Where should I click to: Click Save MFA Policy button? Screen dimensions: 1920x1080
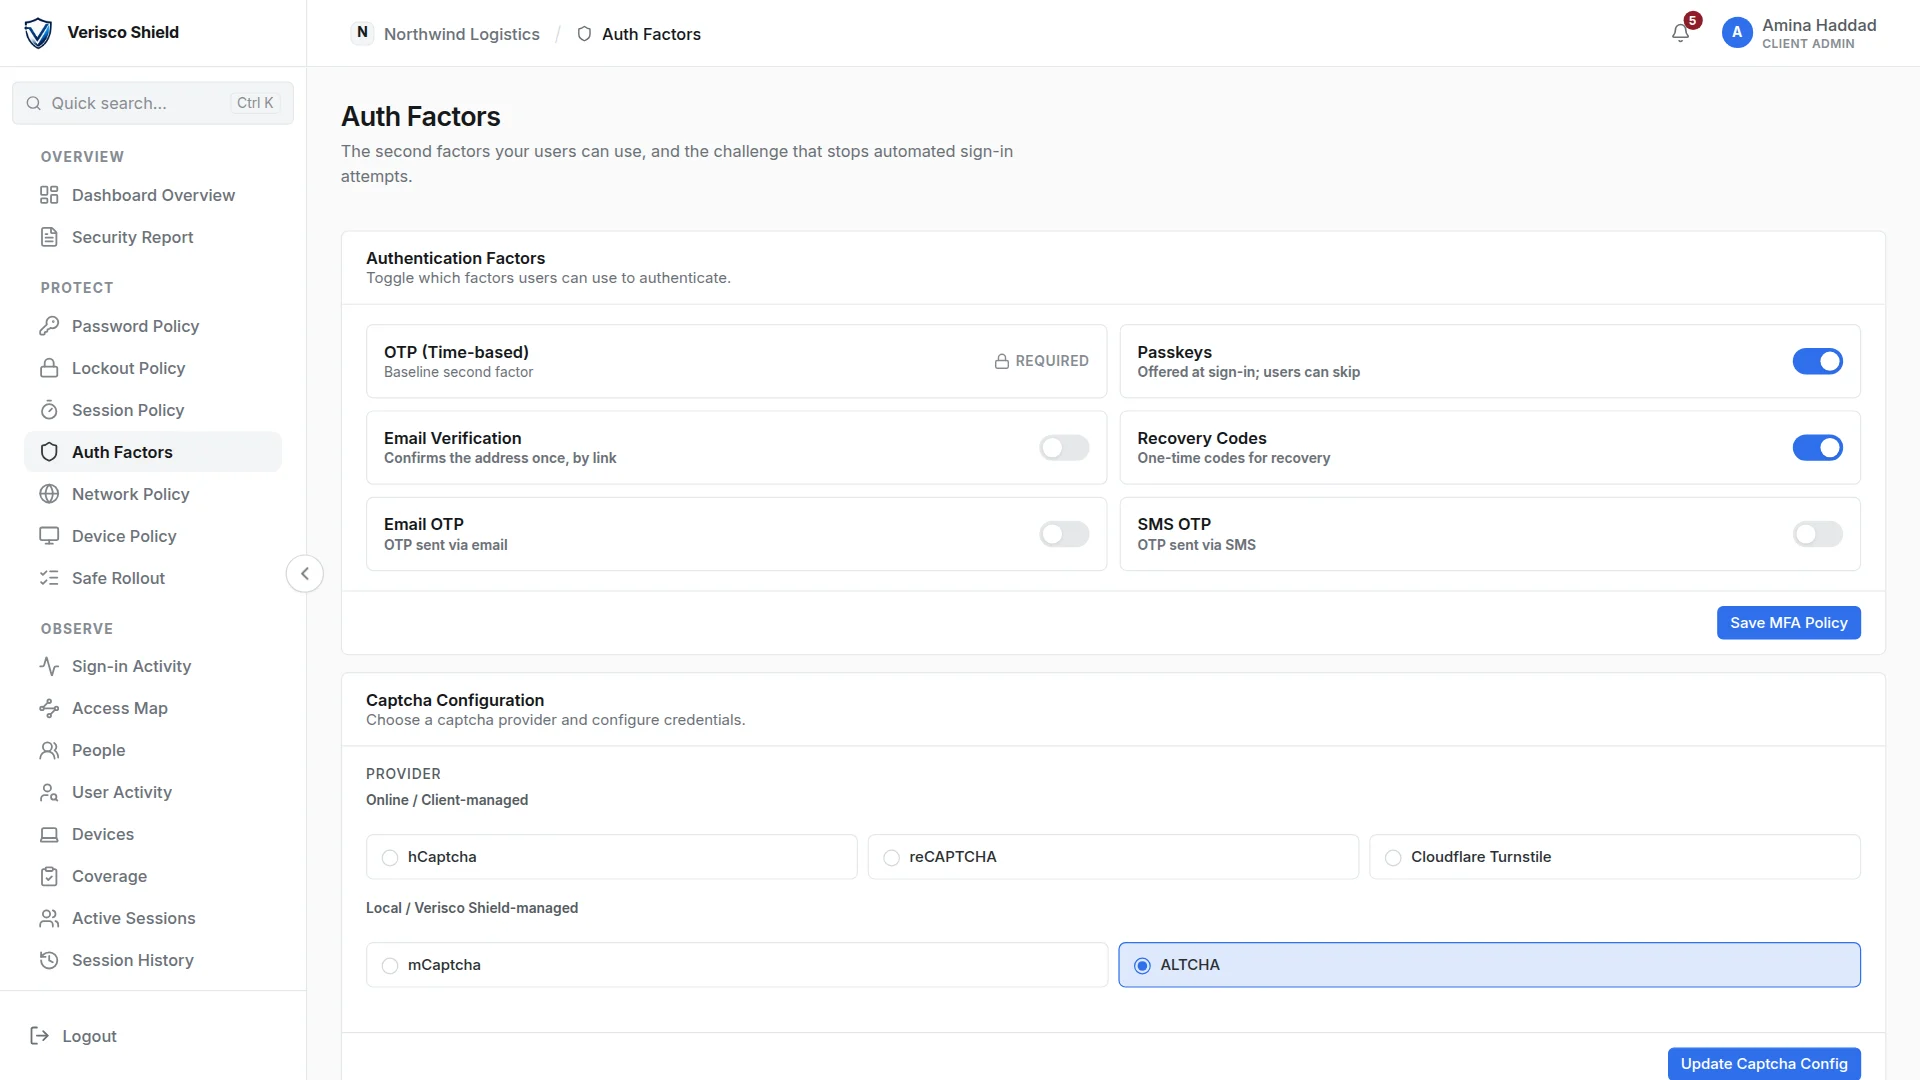tap(1788, 623)
